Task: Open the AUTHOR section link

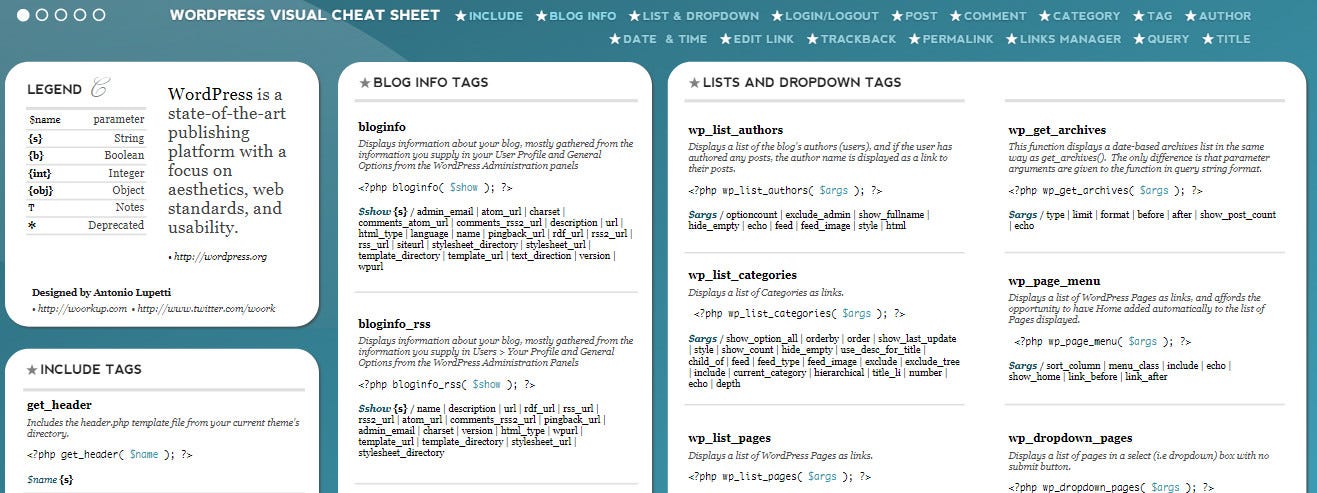Action: tap(1224, 16)
